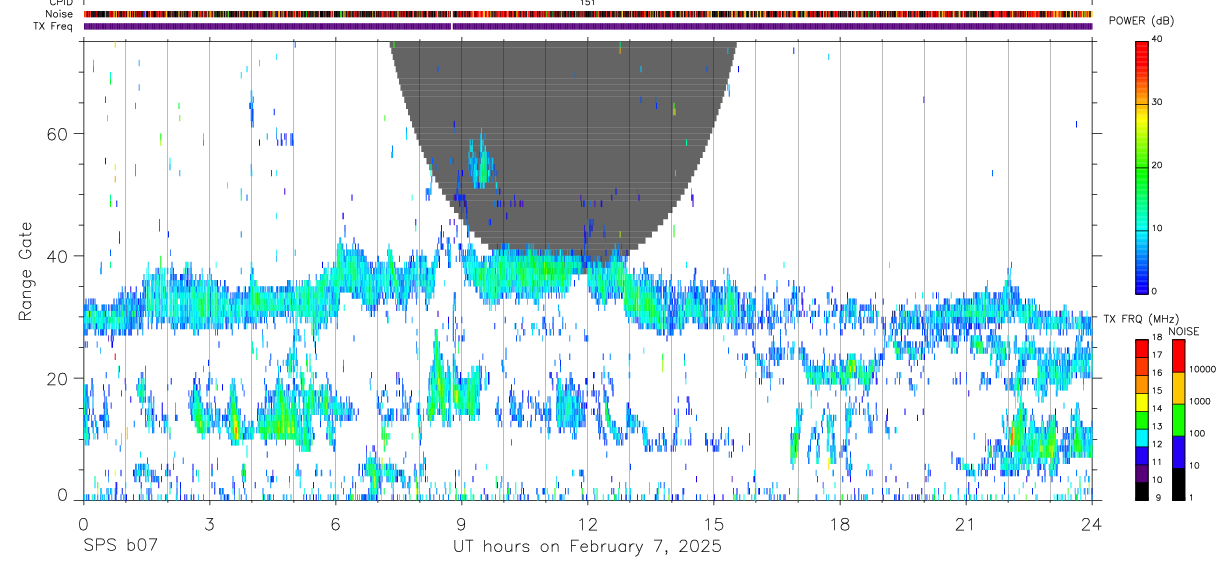The width and height of the screenshot is (1228, 567).
Task: Click the 0 tick on UT hours axis
Action: 83,524
